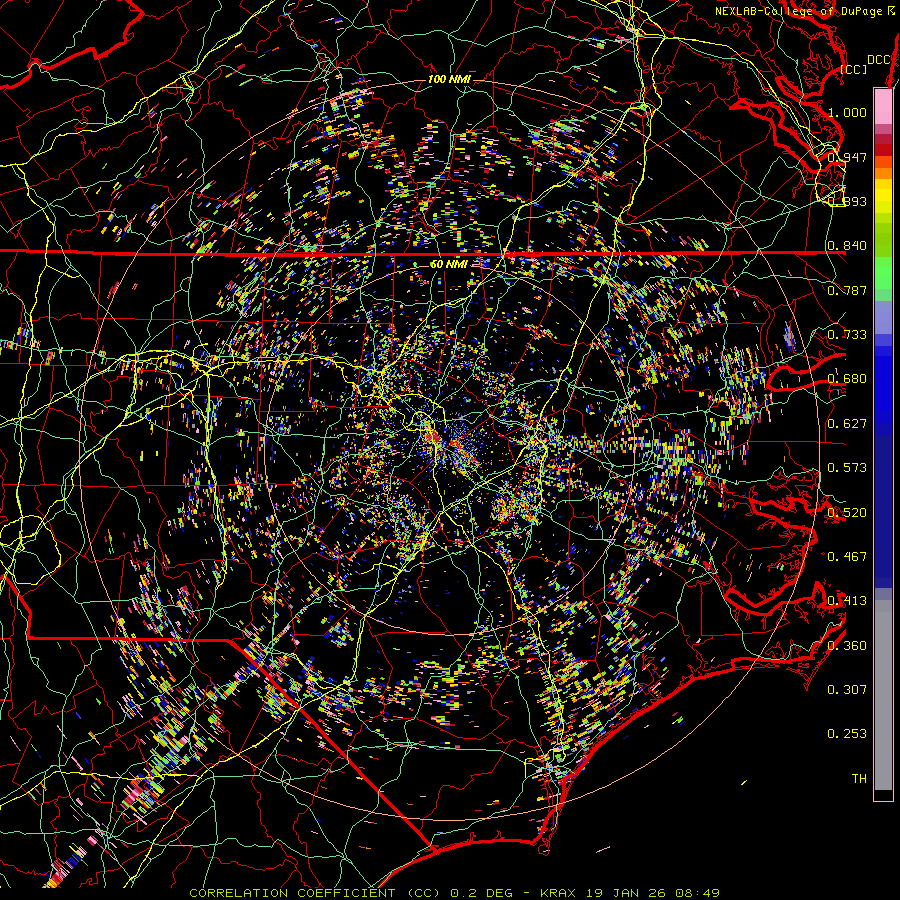Select the 0.520 scale value

click(847, 512)
